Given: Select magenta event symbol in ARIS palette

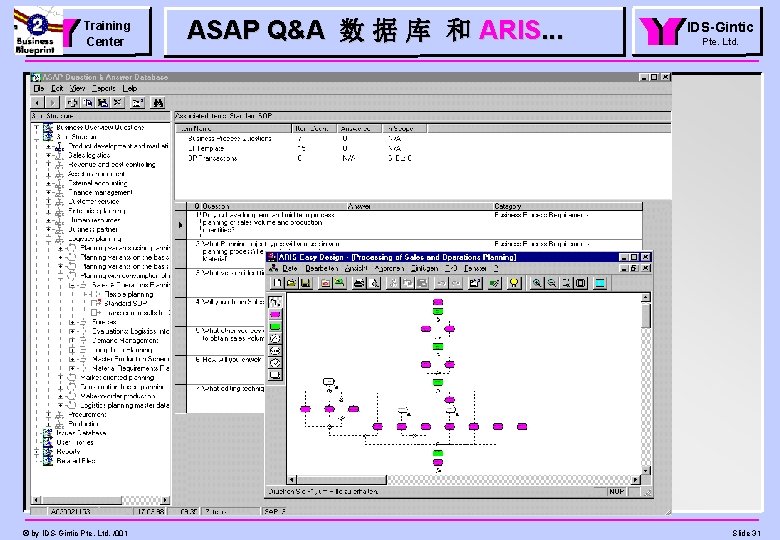Looking at the screenshot, I should point(275,314).
